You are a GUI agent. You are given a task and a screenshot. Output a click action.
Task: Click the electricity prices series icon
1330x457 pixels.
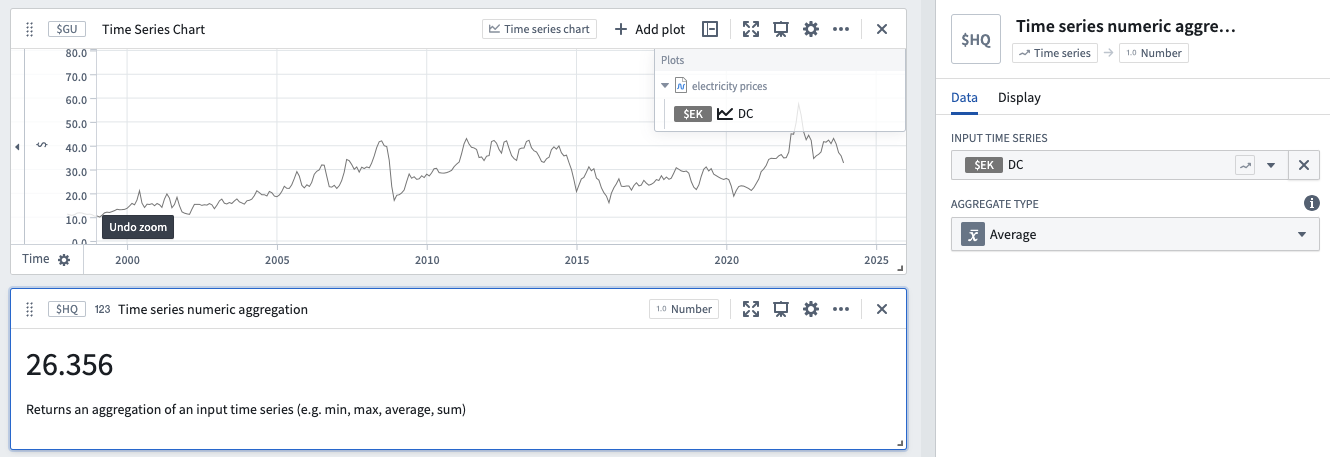681,86
